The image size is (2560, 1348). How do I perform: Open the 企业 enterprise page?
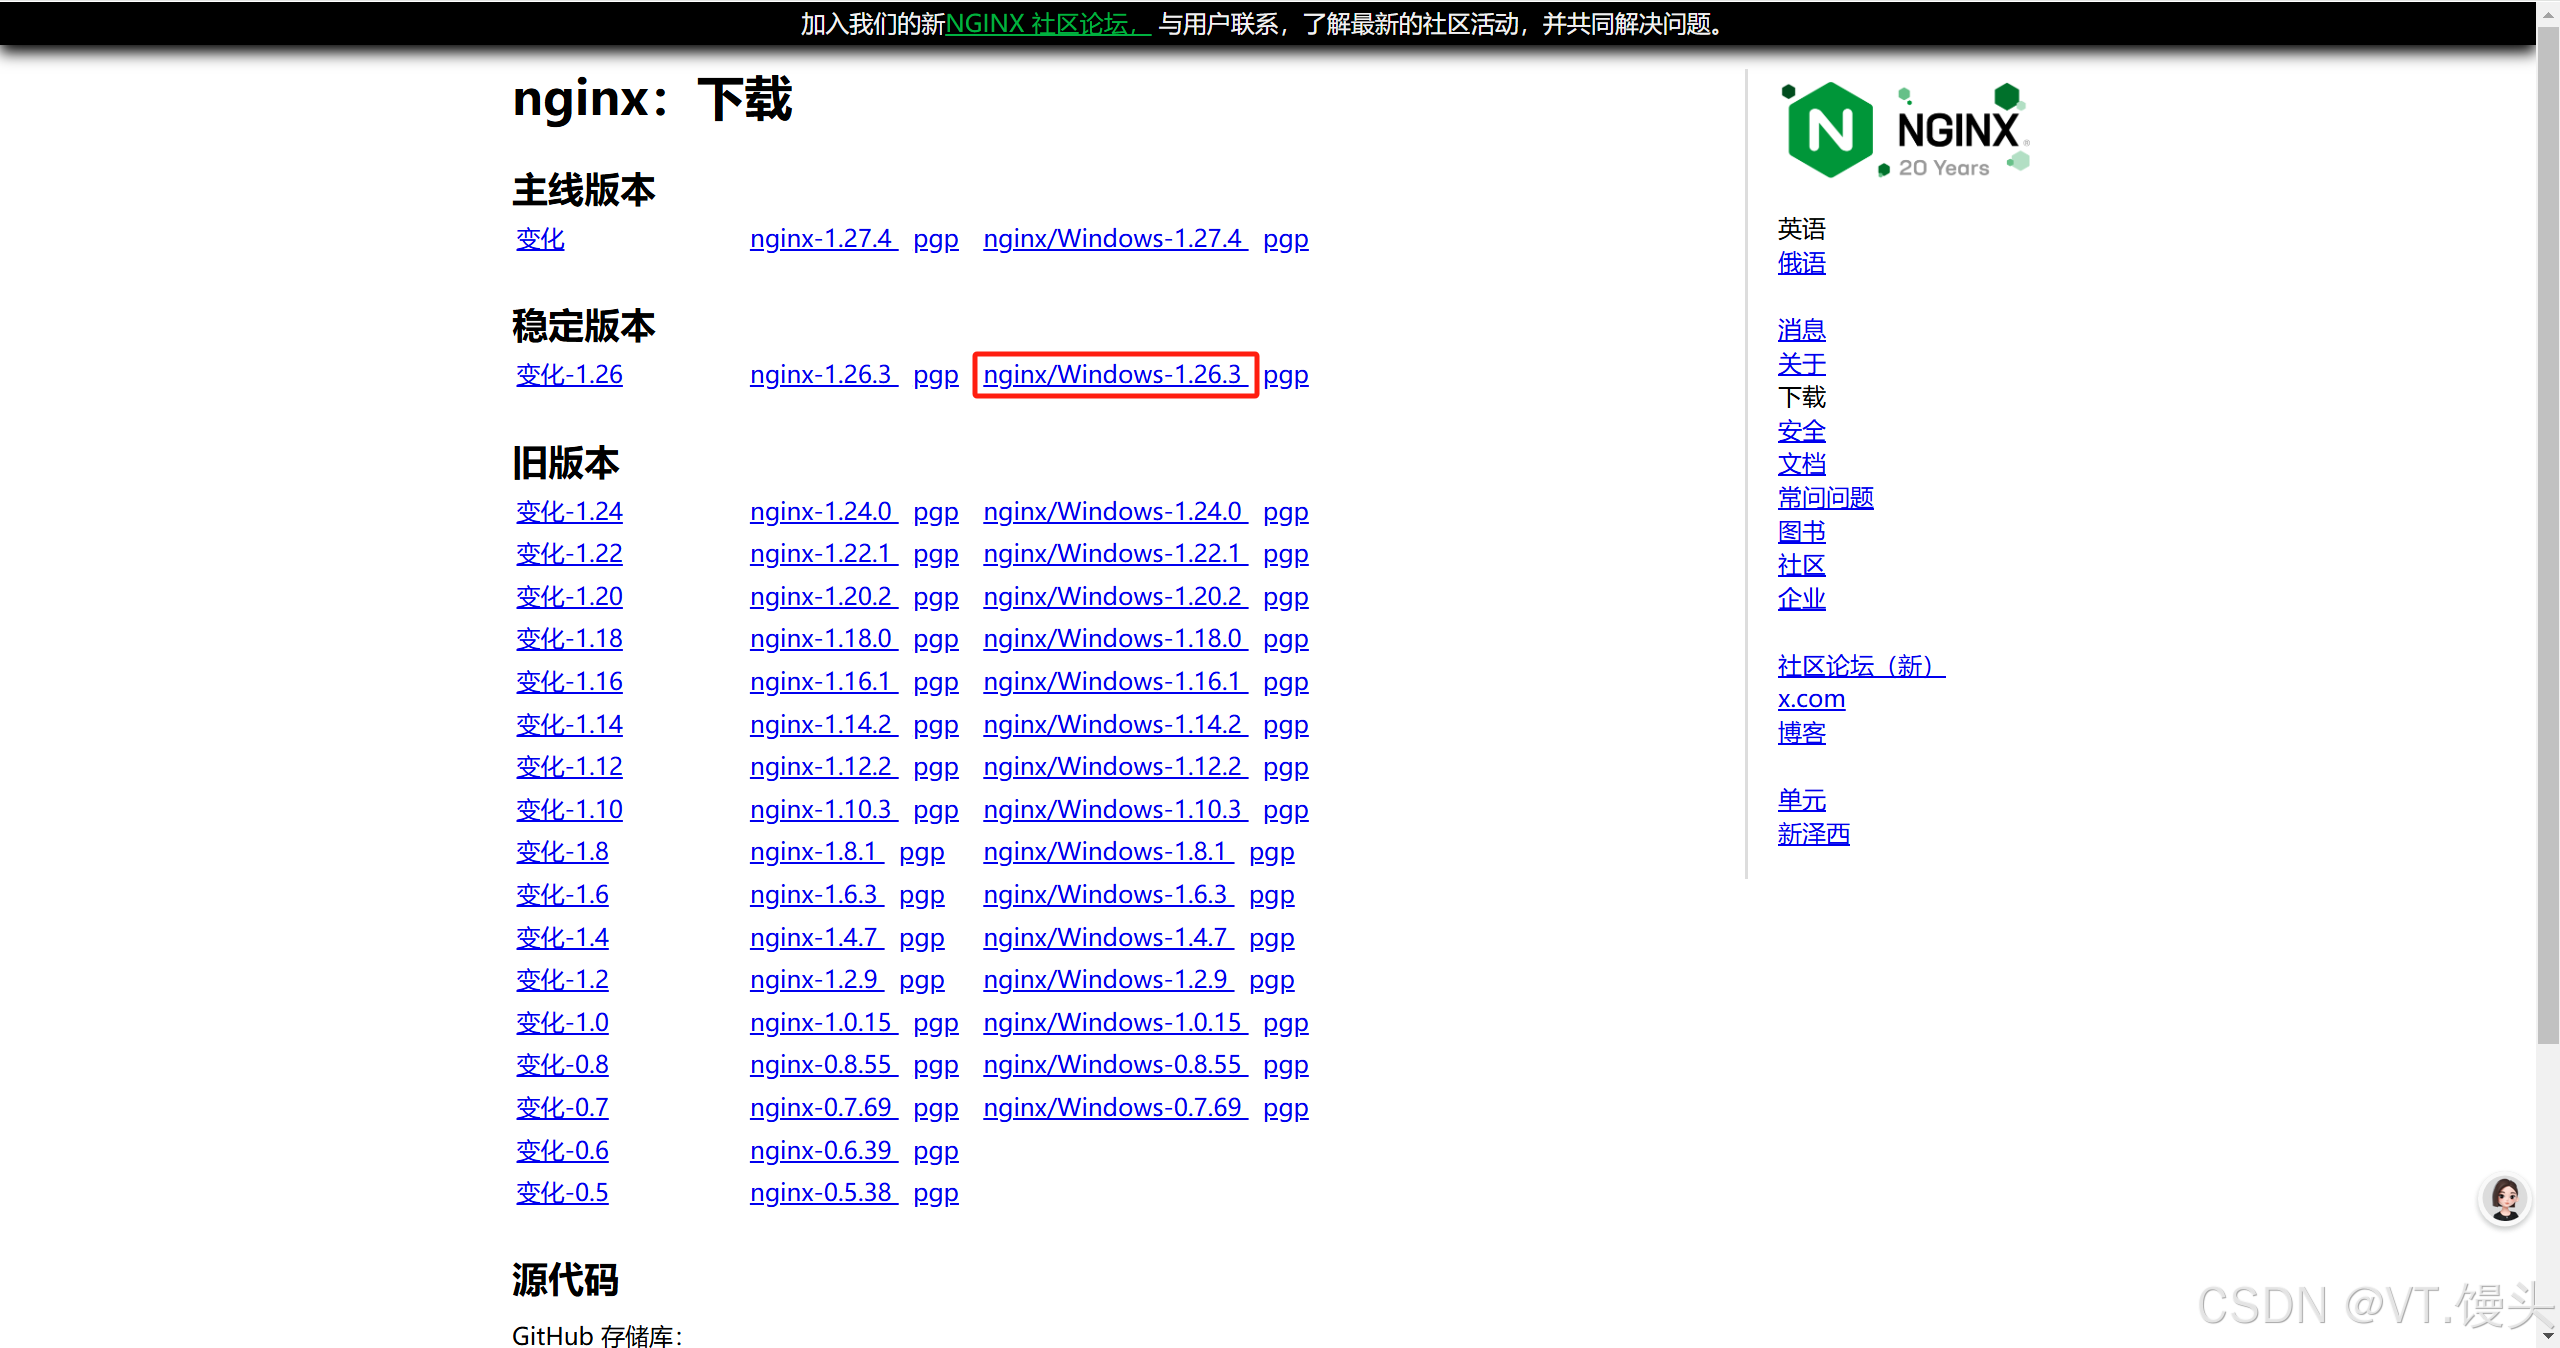click(x=1802, y=599)
